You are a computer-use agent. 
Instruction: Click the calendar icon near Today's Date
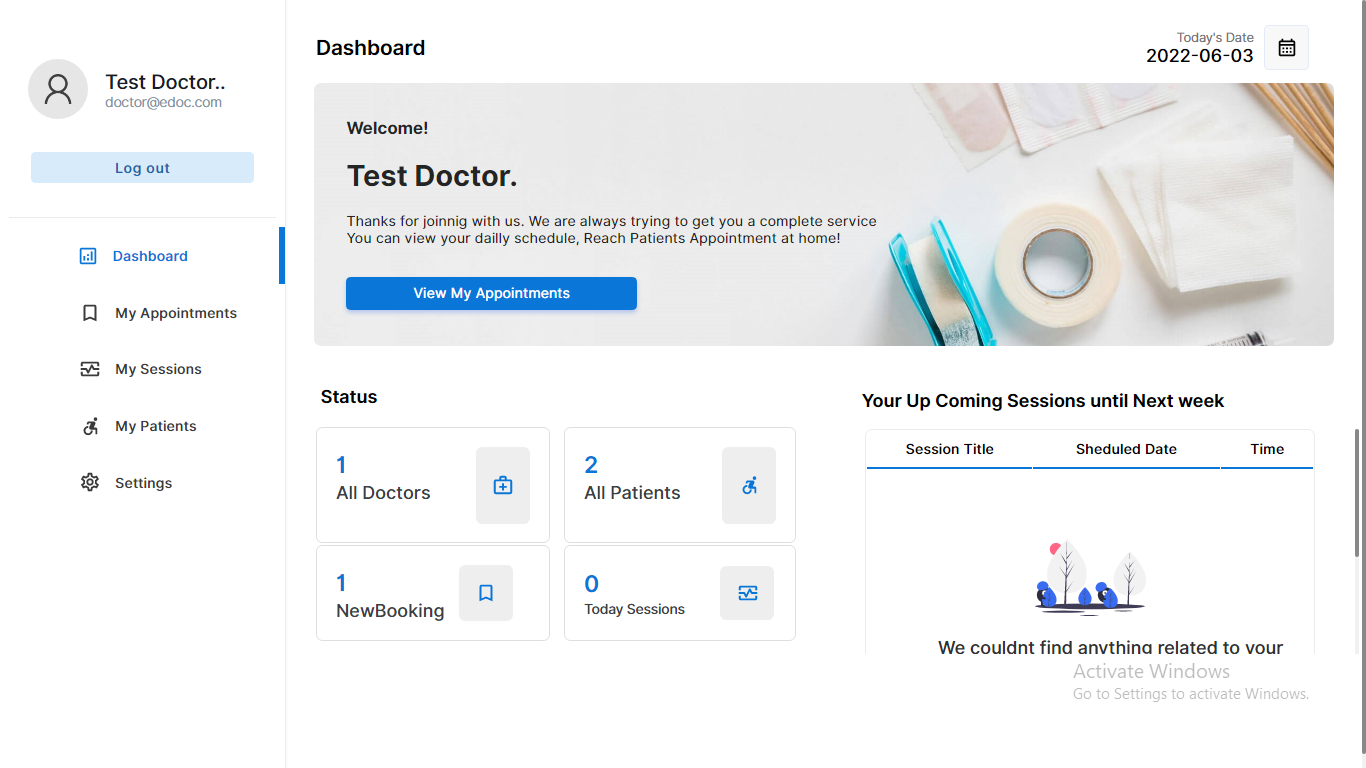point(1286,47)
